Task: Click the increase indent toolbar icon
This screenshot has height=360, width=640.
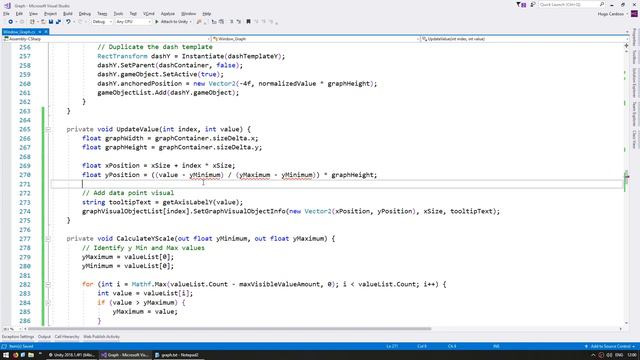Action: coord(221,22)
